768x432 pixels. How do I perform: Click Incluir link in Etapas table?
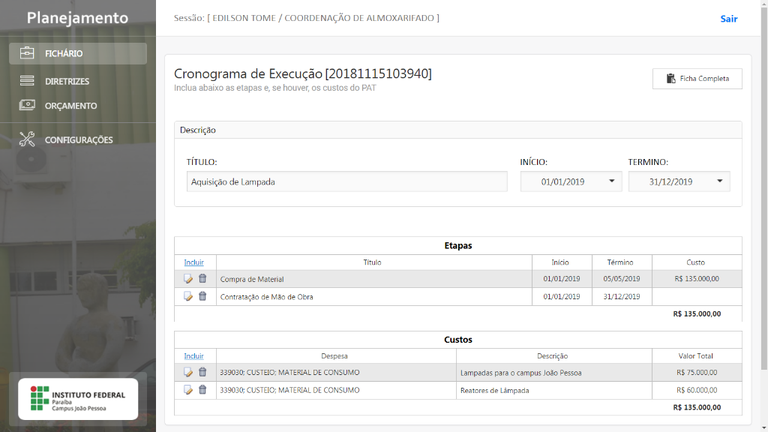click(x=194, y=262)
